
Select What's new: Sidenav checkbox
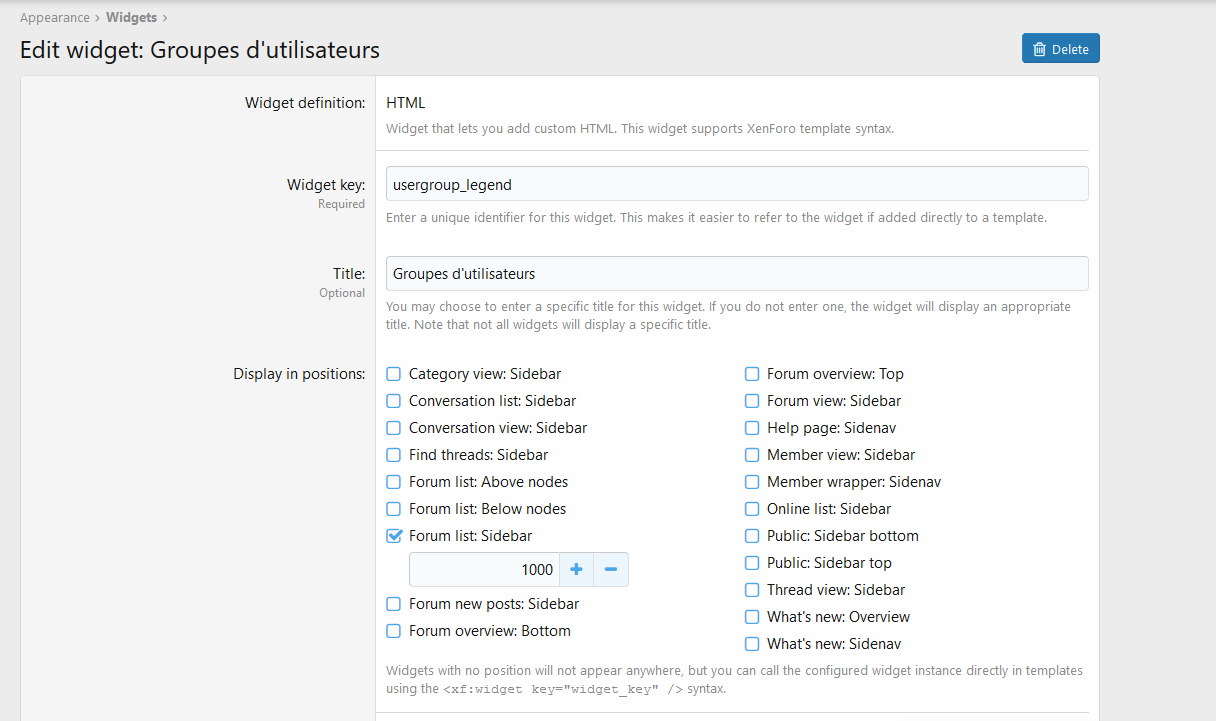click(752, 644)
